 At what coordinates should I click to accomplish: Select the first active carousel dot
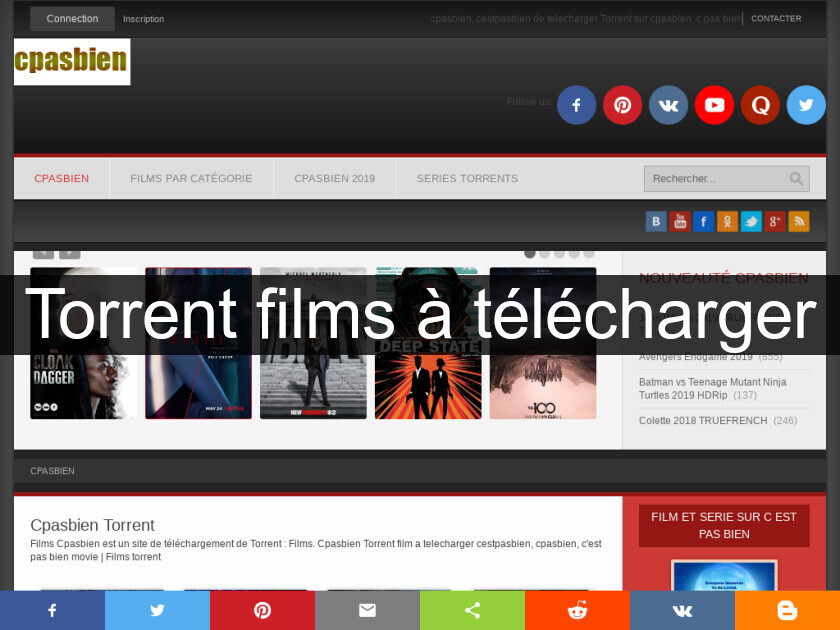pos(530,253)
